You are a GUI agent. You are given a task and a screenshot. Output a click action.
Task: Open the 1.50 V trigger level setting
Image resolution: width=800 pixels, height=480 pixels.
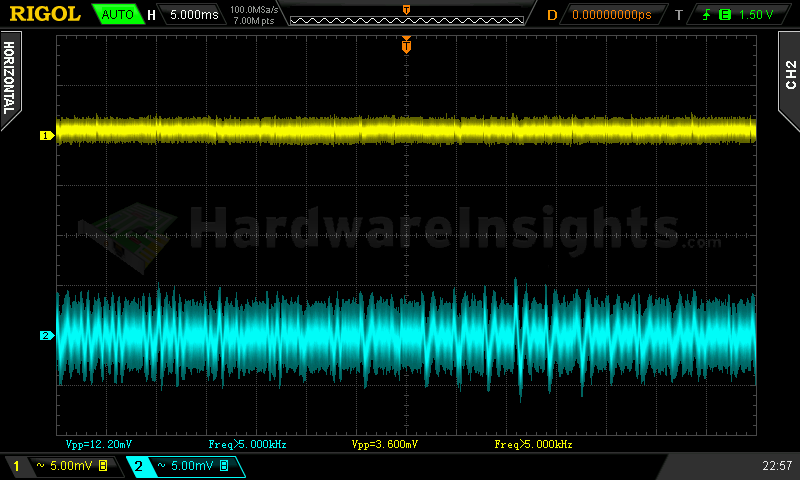(x=757, y=15)
